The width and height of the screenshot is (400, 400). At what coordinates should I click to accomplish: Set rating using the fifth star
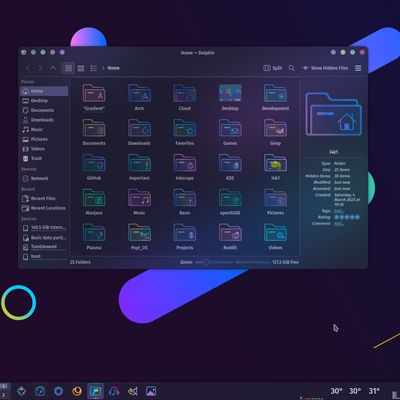pyautogui.click(x=357, y=217)
